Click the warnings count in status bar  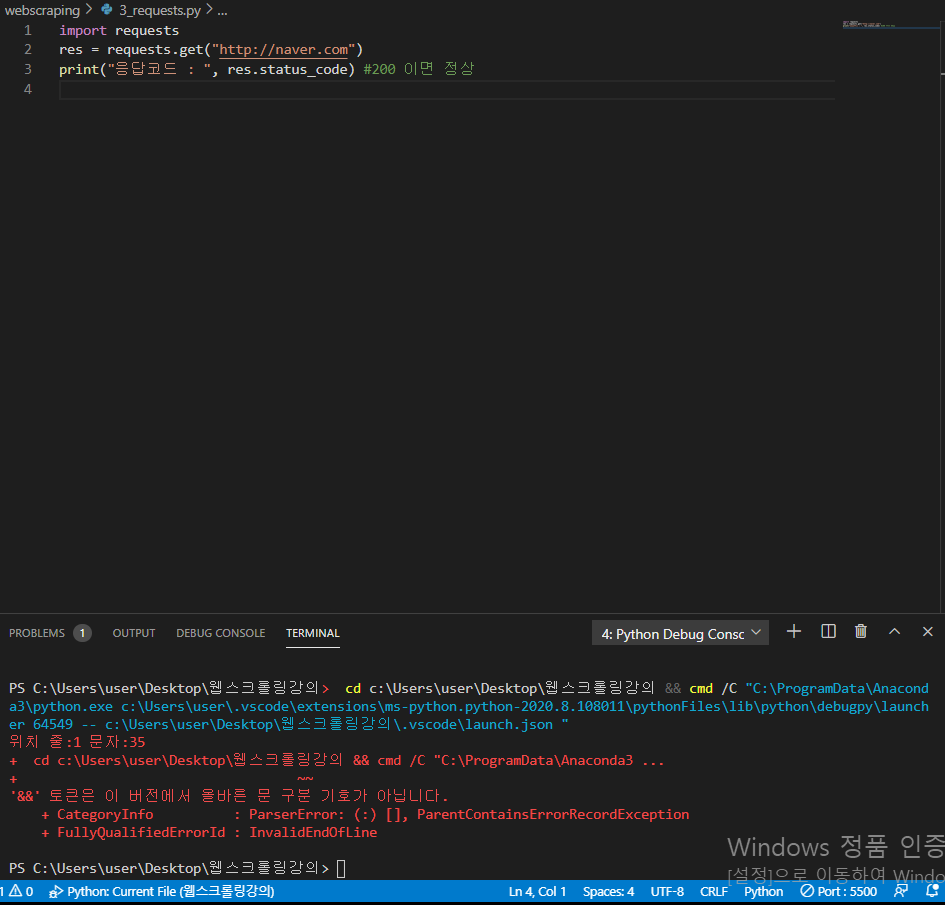pos(20,892)
